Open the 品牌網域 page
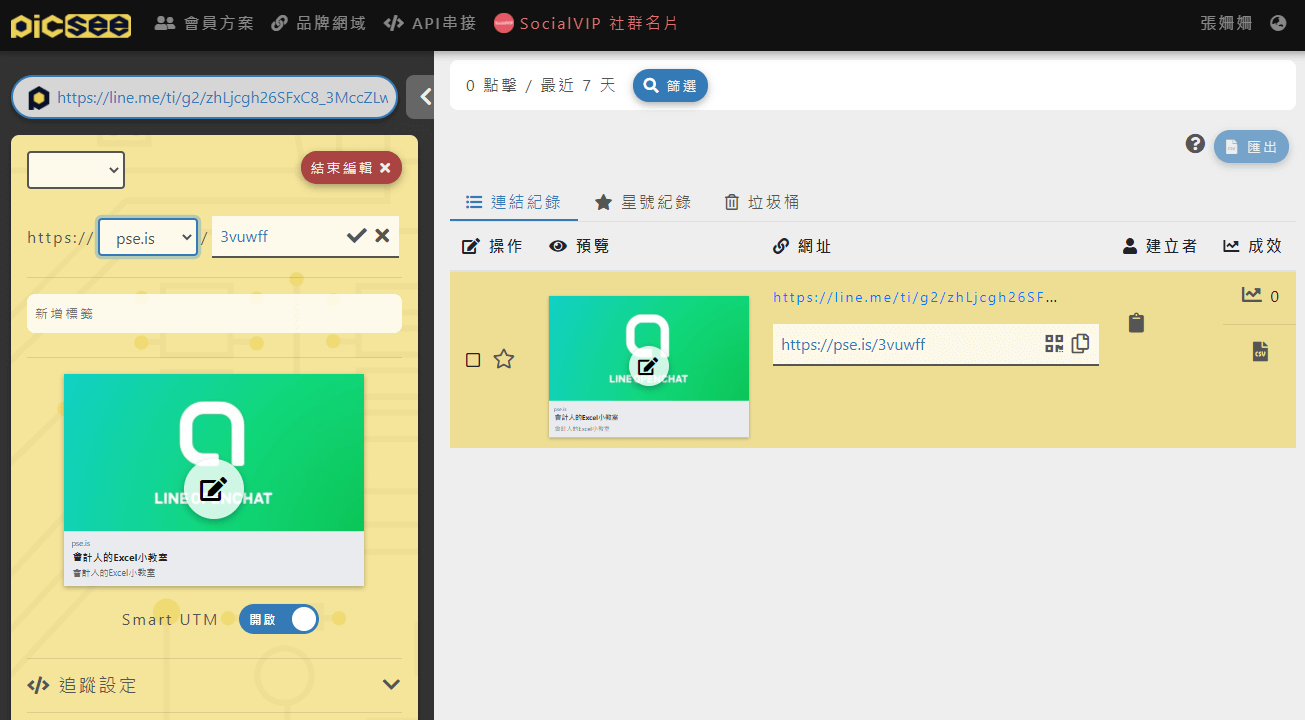Viewport: 1305px width, 720px height. tap(318, 23)
